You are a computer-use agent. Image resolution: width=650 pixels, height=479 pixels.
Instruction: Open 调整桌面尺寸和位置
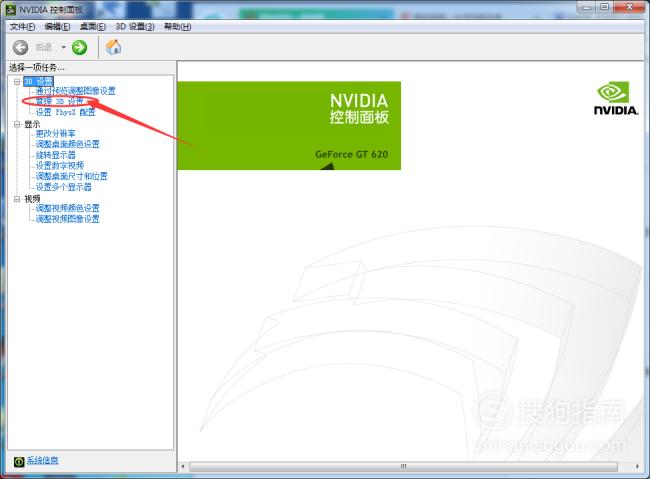click(71, 176)
